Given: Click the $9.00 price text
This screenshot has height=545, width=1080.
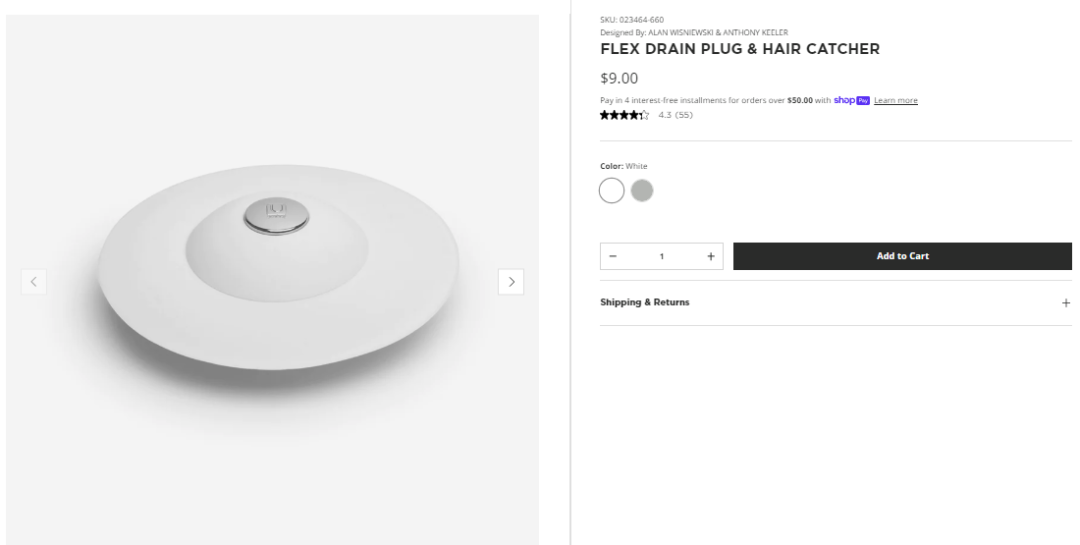Looking at the screenshot, I should point(619,79).
